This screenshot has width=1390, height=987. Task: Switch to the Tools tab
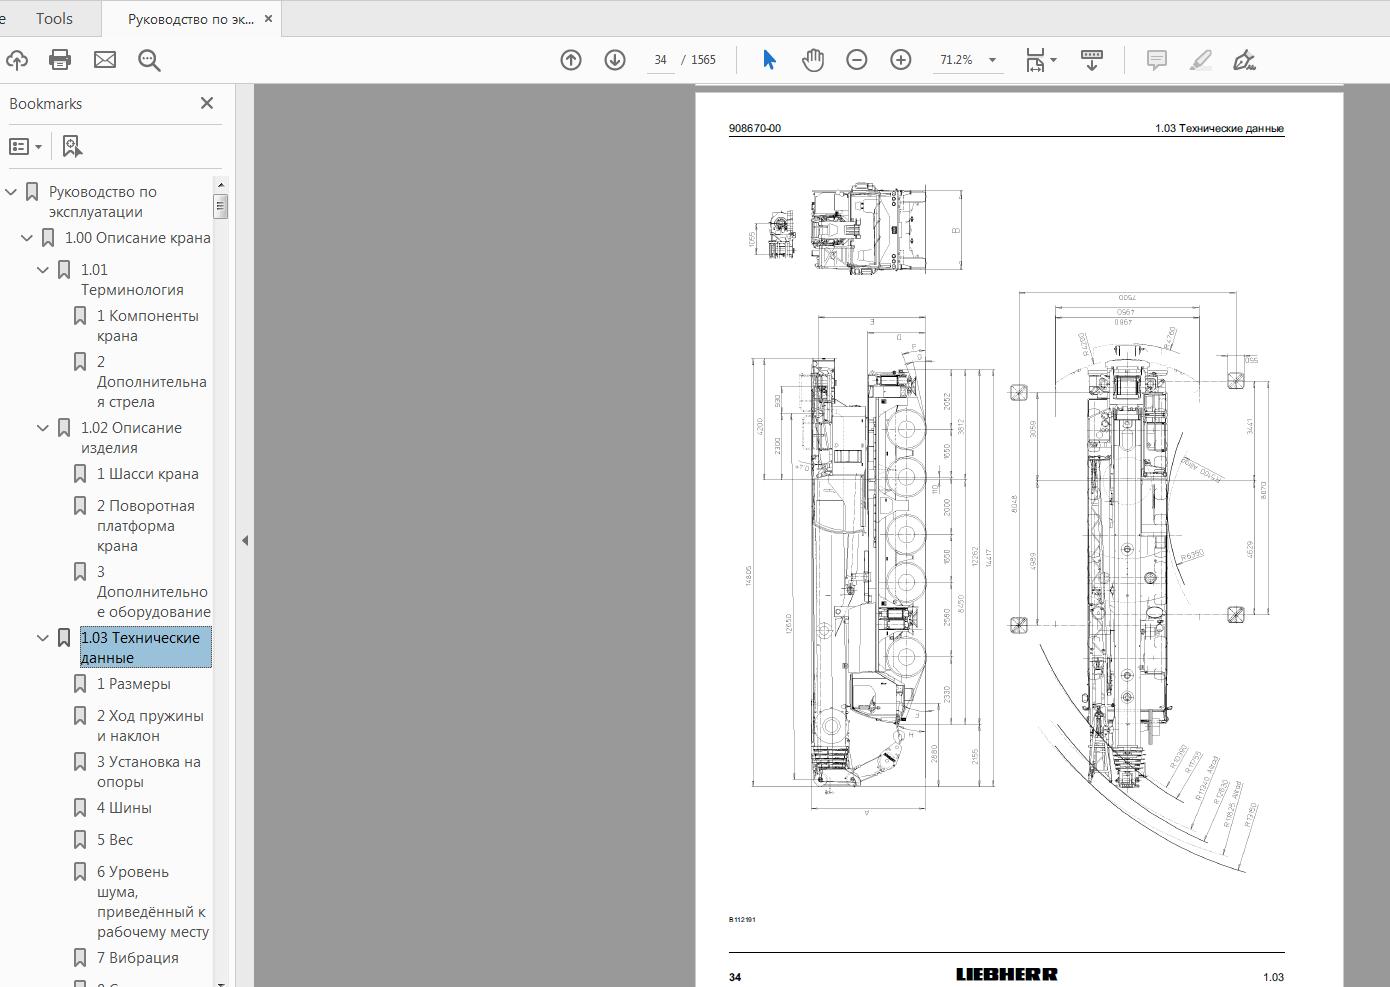[x=54, y=19]
